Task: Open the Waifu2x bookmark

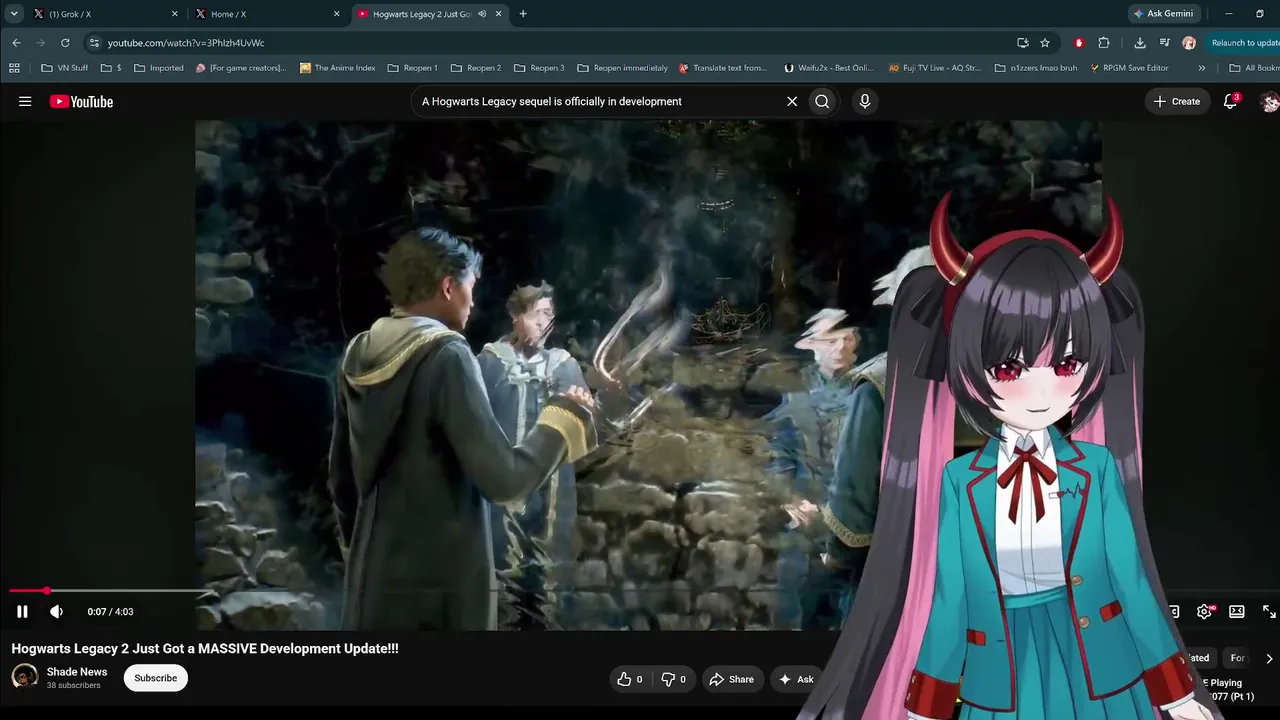Action: point(828,68)
